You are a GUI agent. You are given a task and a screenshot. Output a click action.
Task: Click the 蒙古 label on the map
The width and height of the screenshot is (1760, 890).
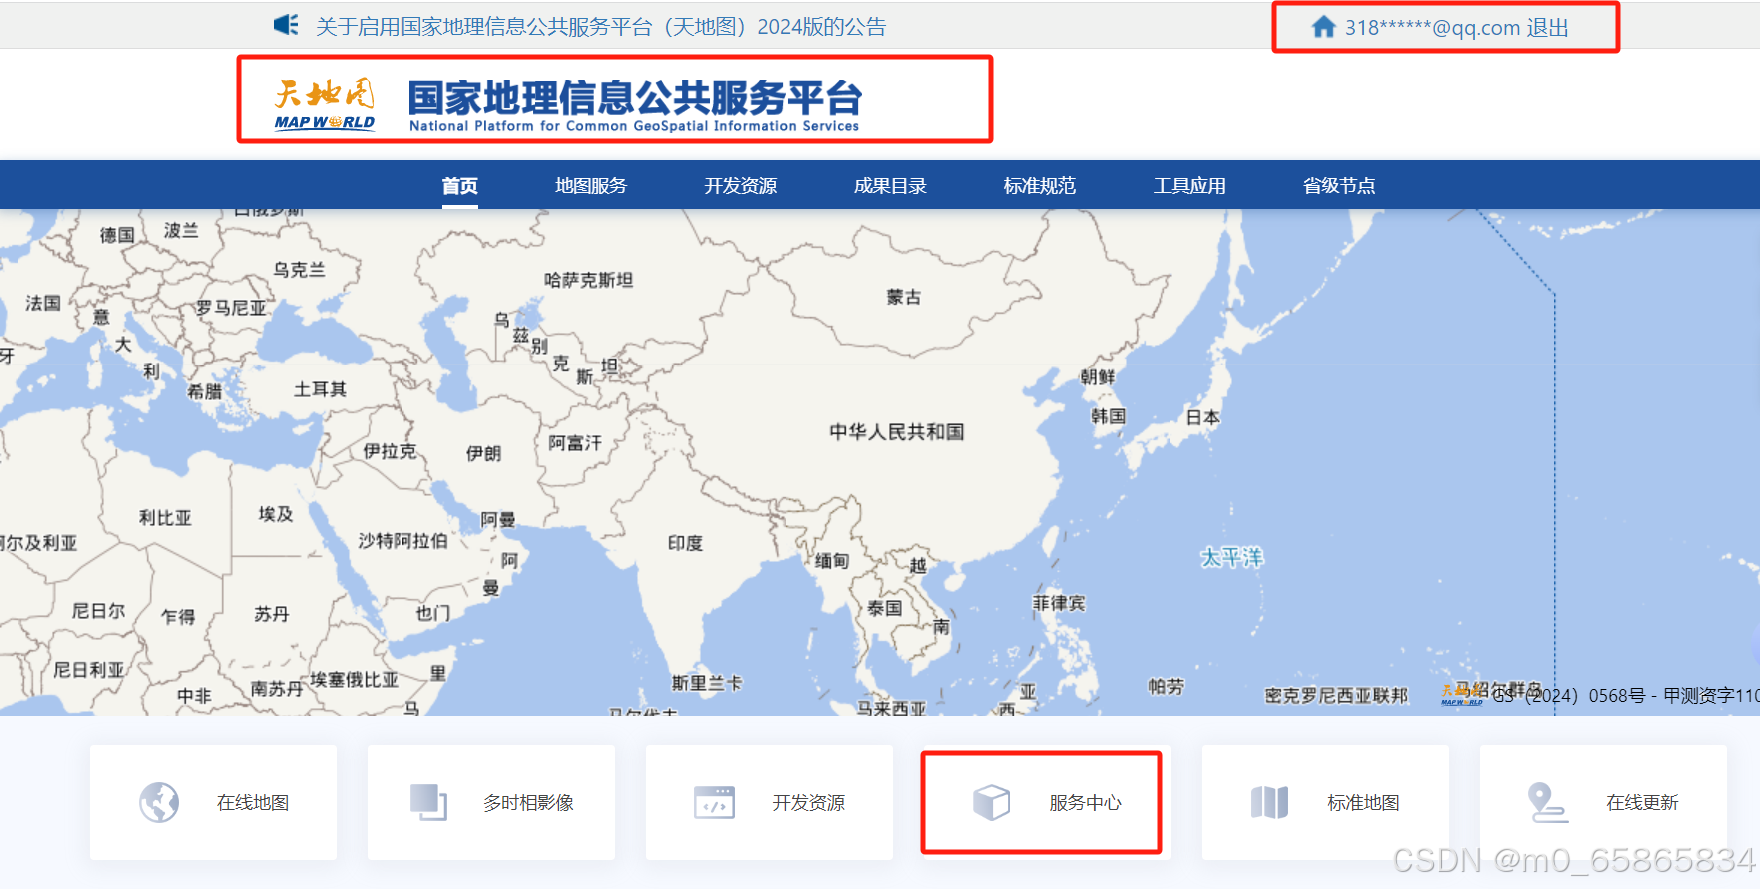pos(904,297)
